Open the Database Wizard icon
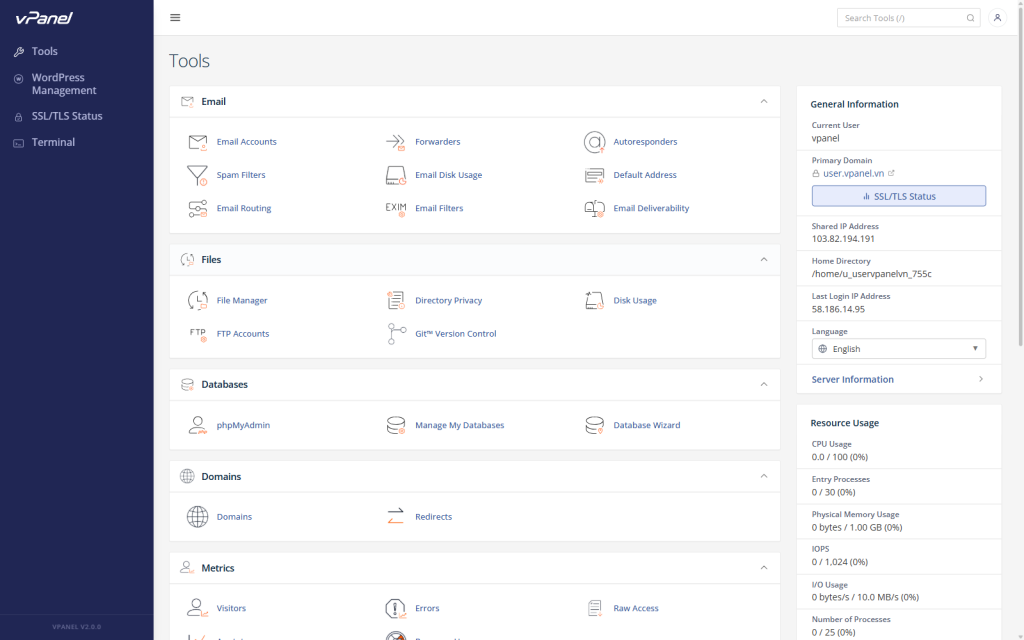 (x=594, y=425)
